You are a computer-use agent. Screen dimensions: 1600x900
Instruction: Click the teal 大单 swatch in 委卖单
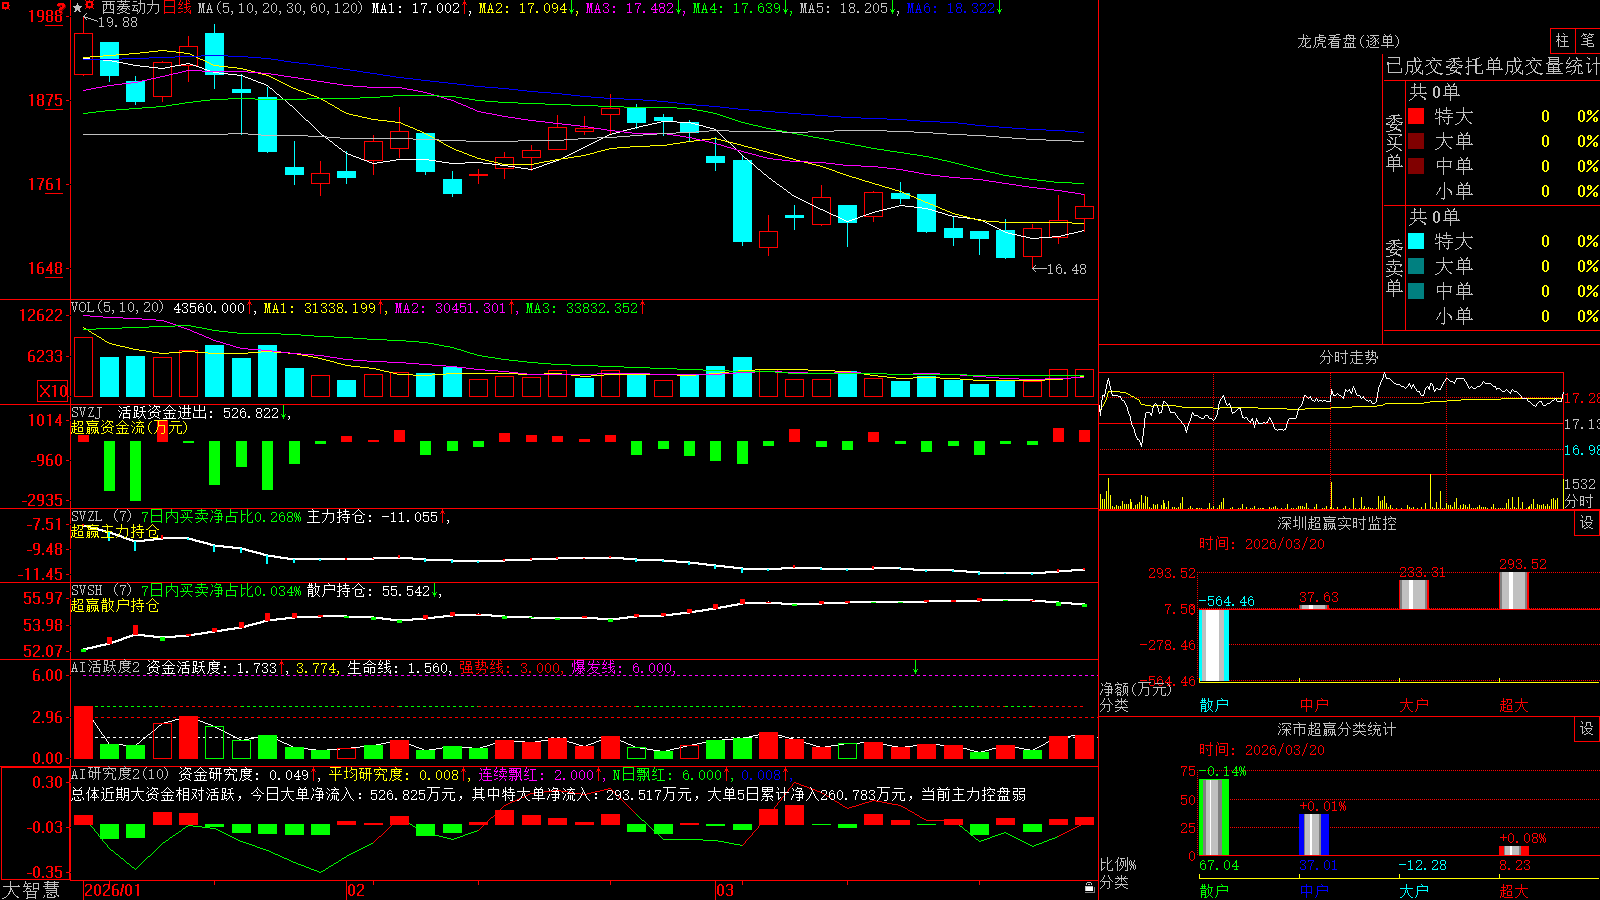click(1416, 266)
